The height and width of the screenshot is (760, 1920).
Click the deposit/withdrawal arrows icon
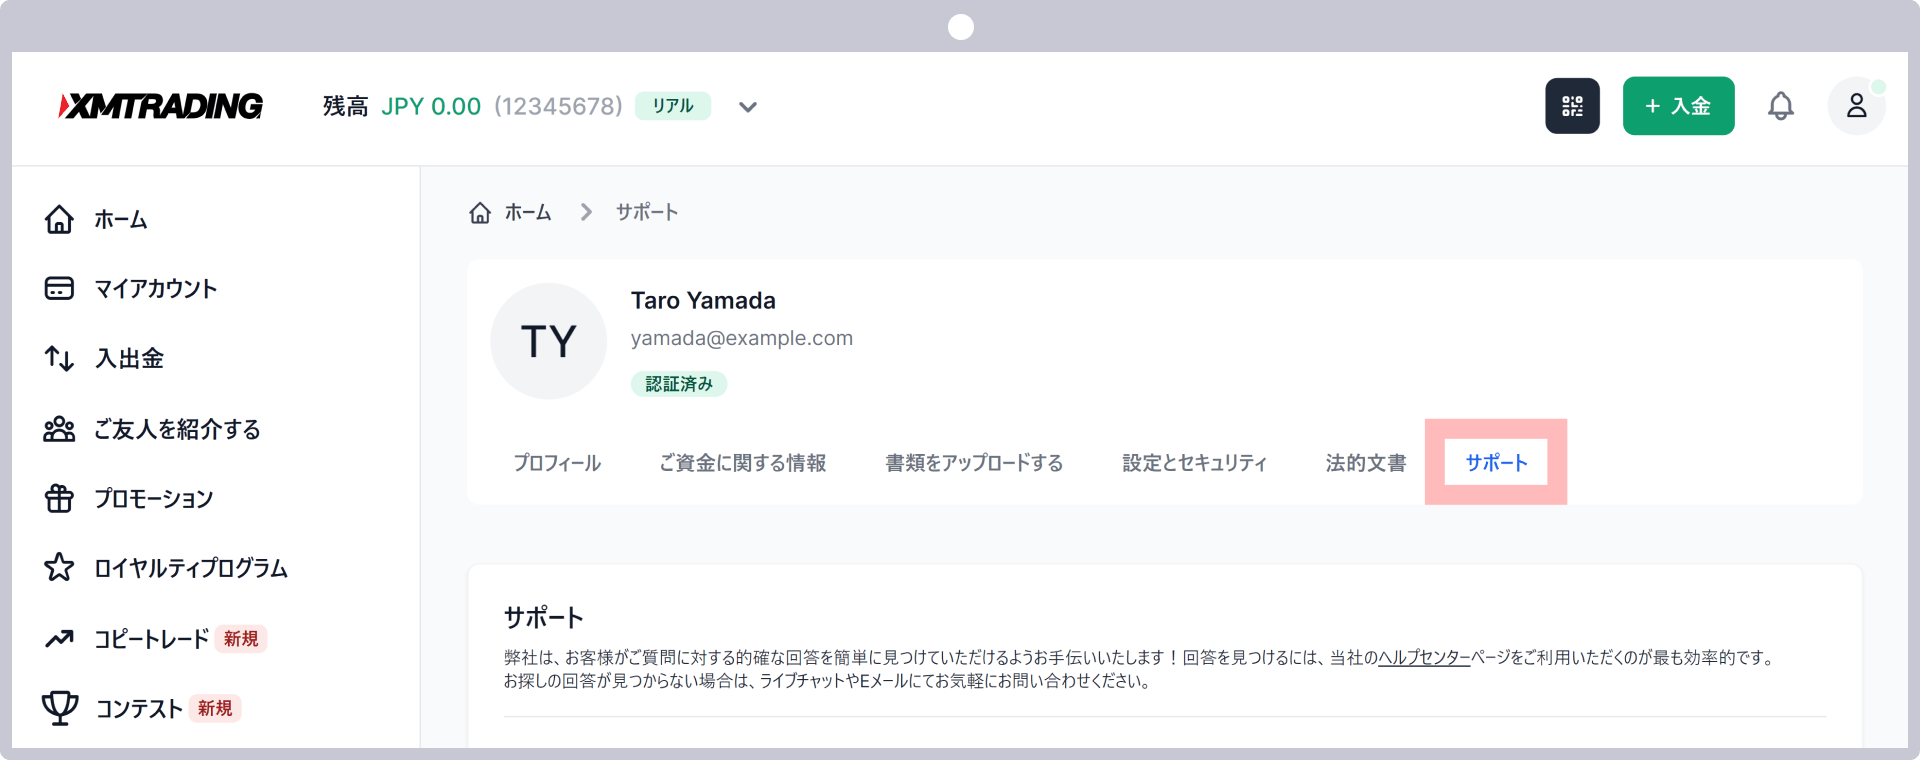(x=59, y=358)
